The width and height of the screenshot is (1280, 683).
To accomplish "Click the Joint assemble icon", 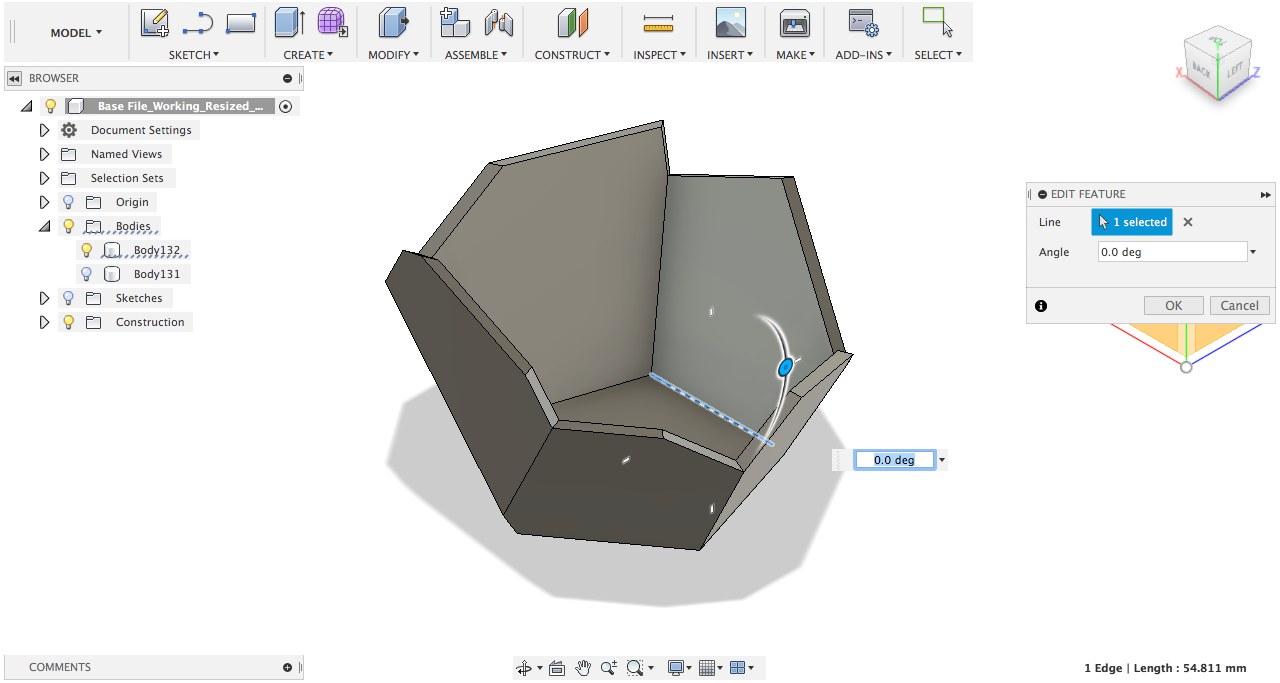I will [x=498, y=22].
